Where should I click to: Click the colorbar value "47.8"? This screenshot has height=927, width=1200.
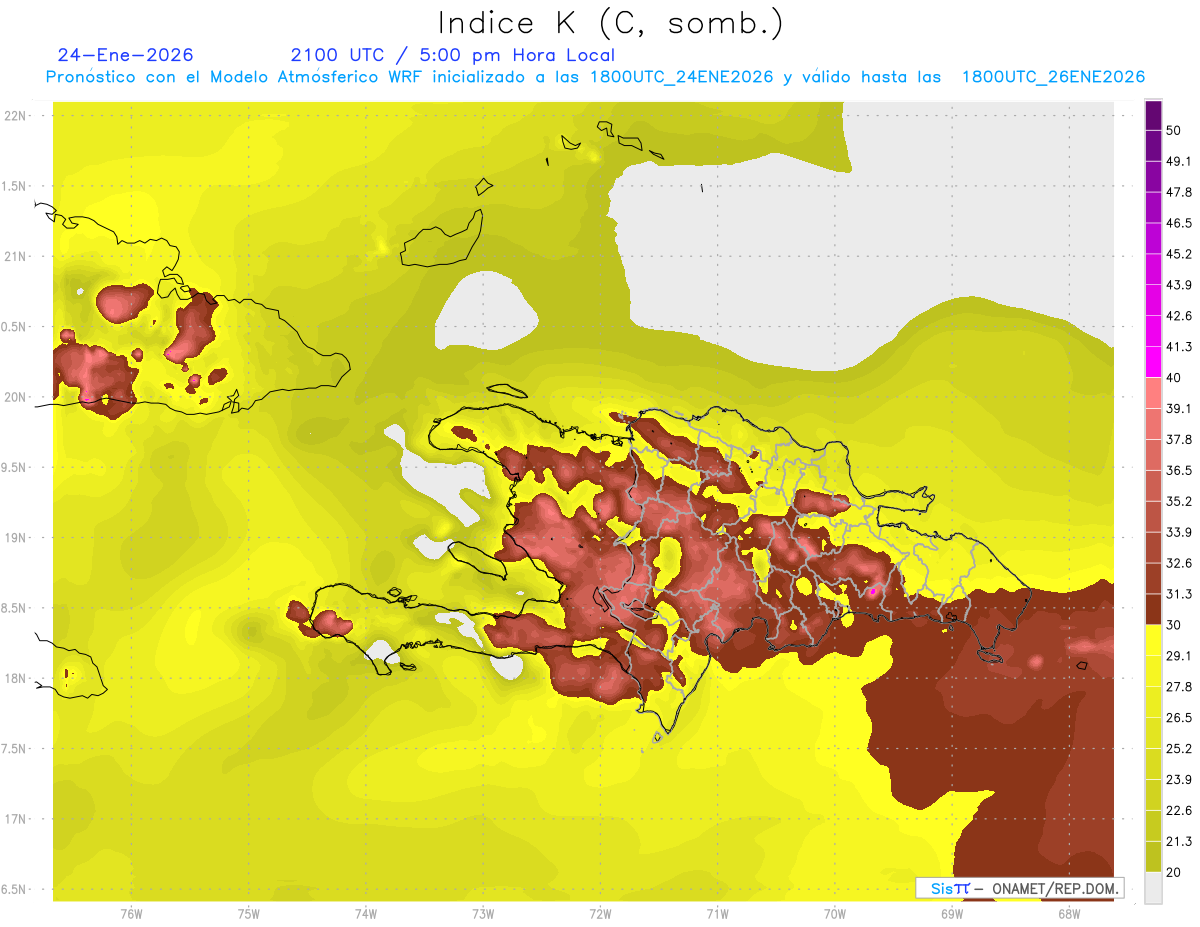pyautogui.click(x=1179, y=192)
